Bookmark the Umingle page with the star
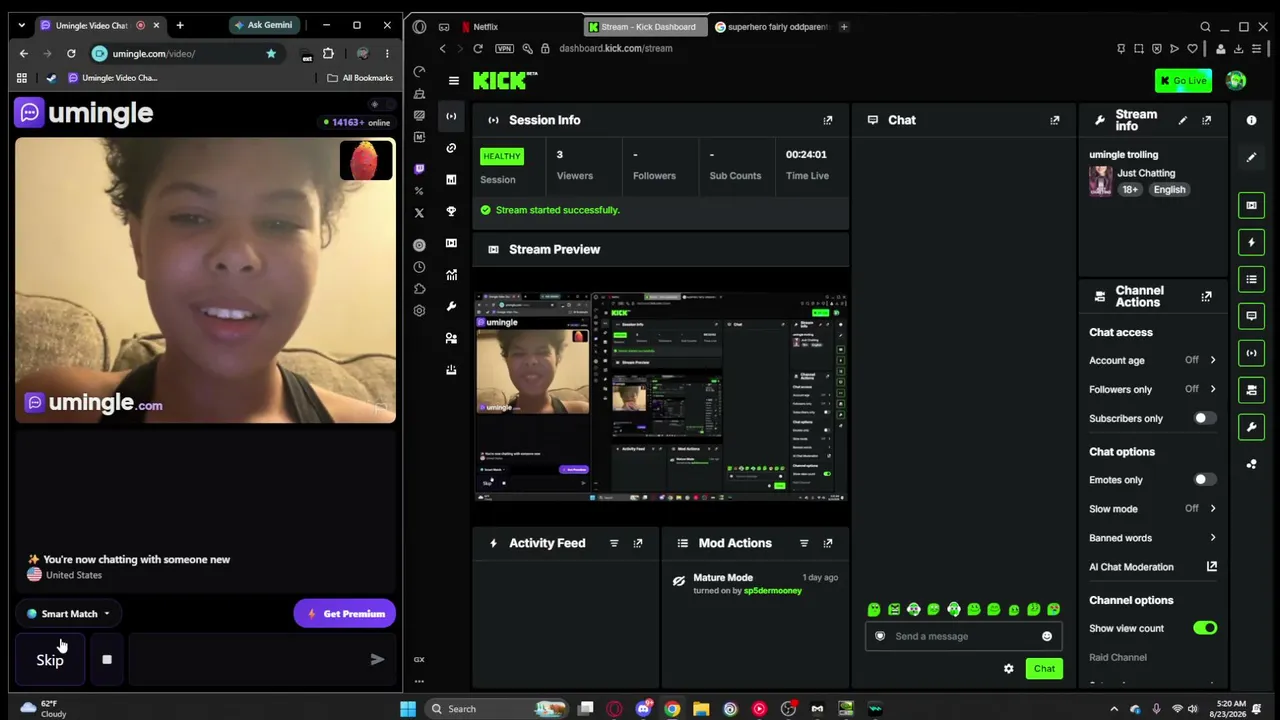 pyautogui.click(x=271, y=54)
